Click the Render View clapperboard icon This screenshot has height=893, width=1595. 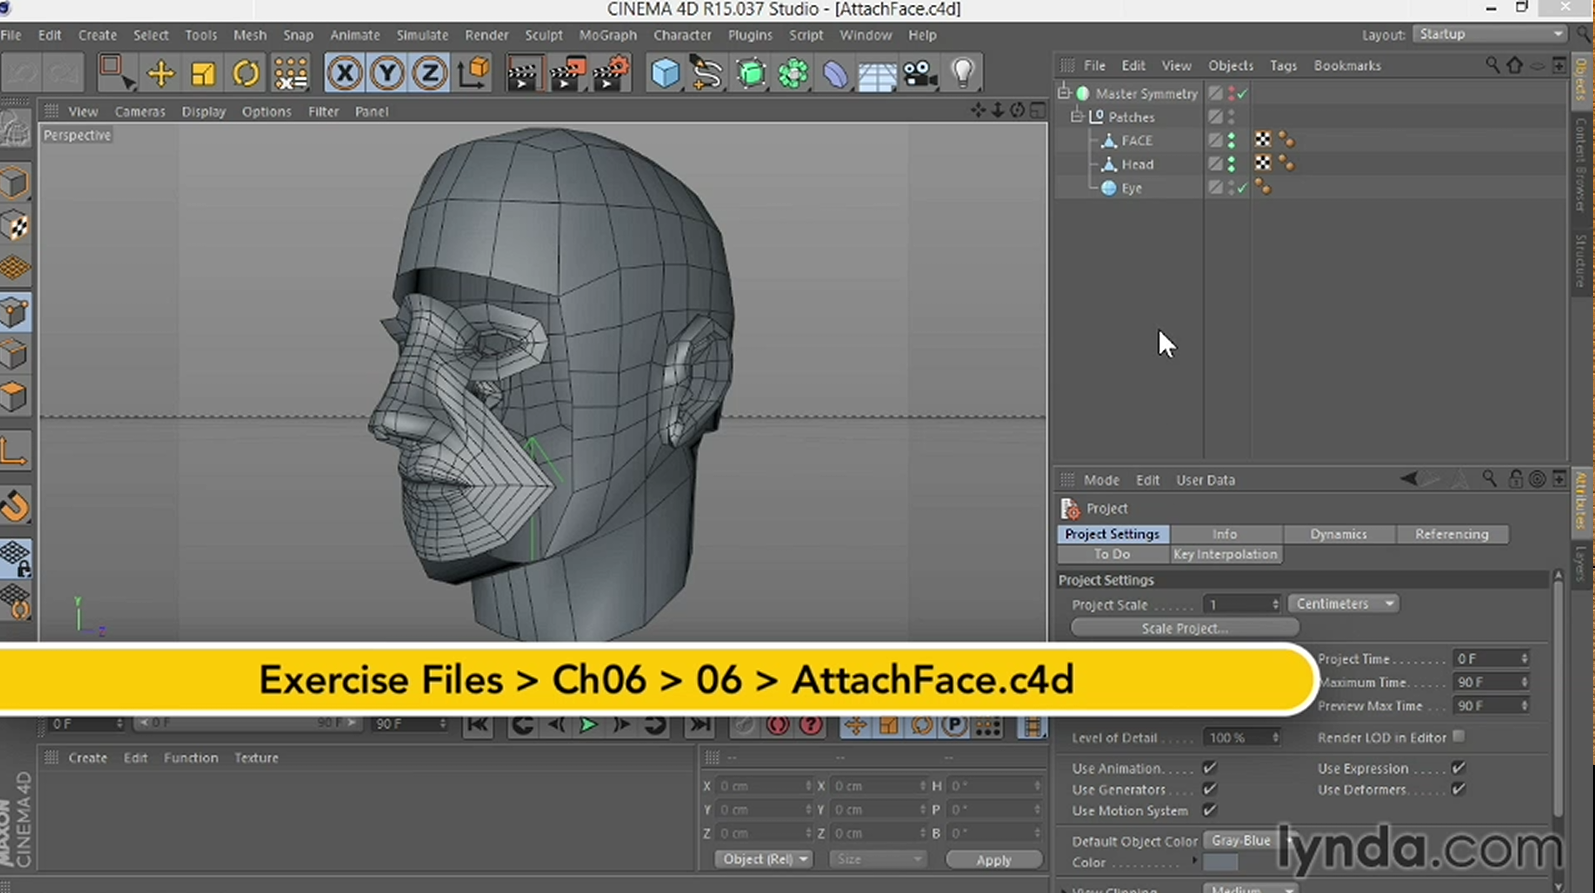[522, 74]
